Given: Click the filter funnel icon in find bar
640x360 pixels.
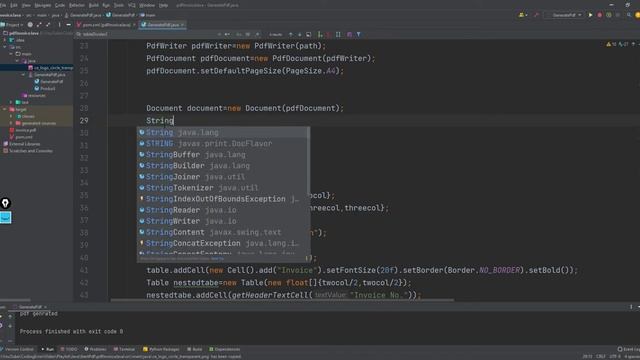Looking at the screenshot, I should [358, 35].
